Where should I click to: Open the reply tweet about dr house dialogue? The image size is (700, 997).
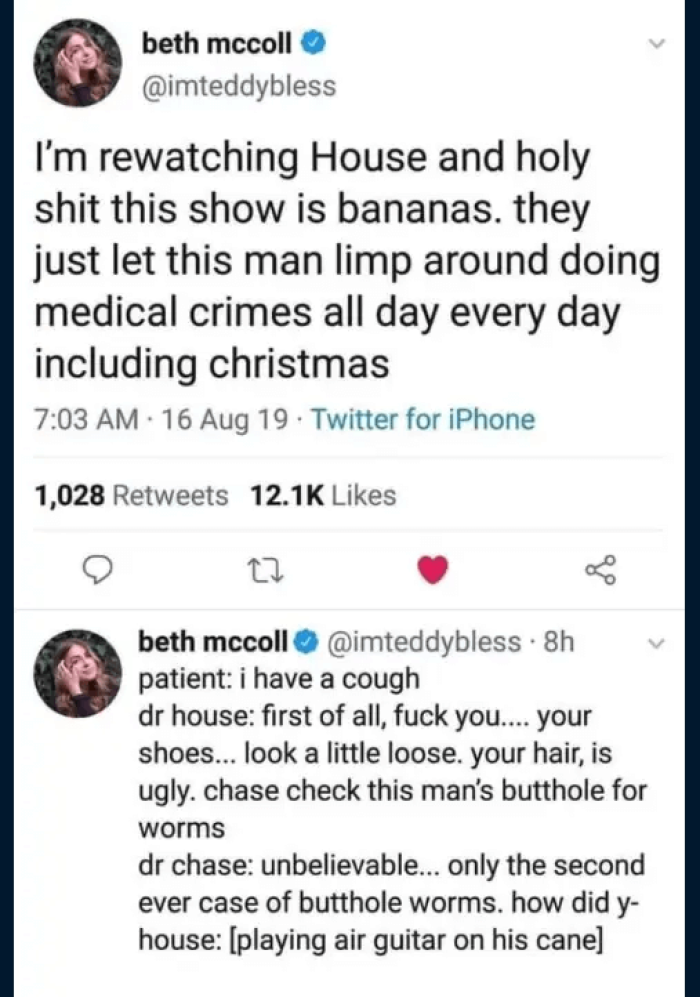(392, 790)
